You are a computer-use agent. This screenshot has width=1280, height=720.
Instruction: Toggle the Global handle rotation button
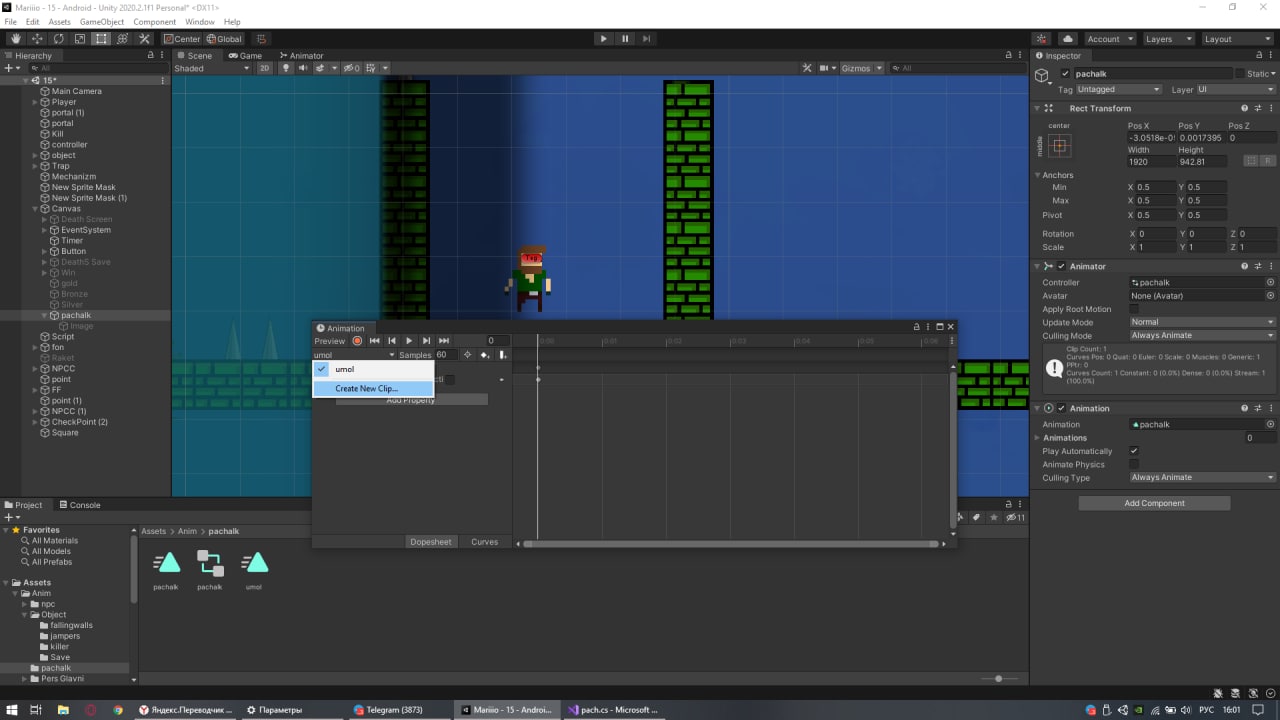tap(224, 39)
